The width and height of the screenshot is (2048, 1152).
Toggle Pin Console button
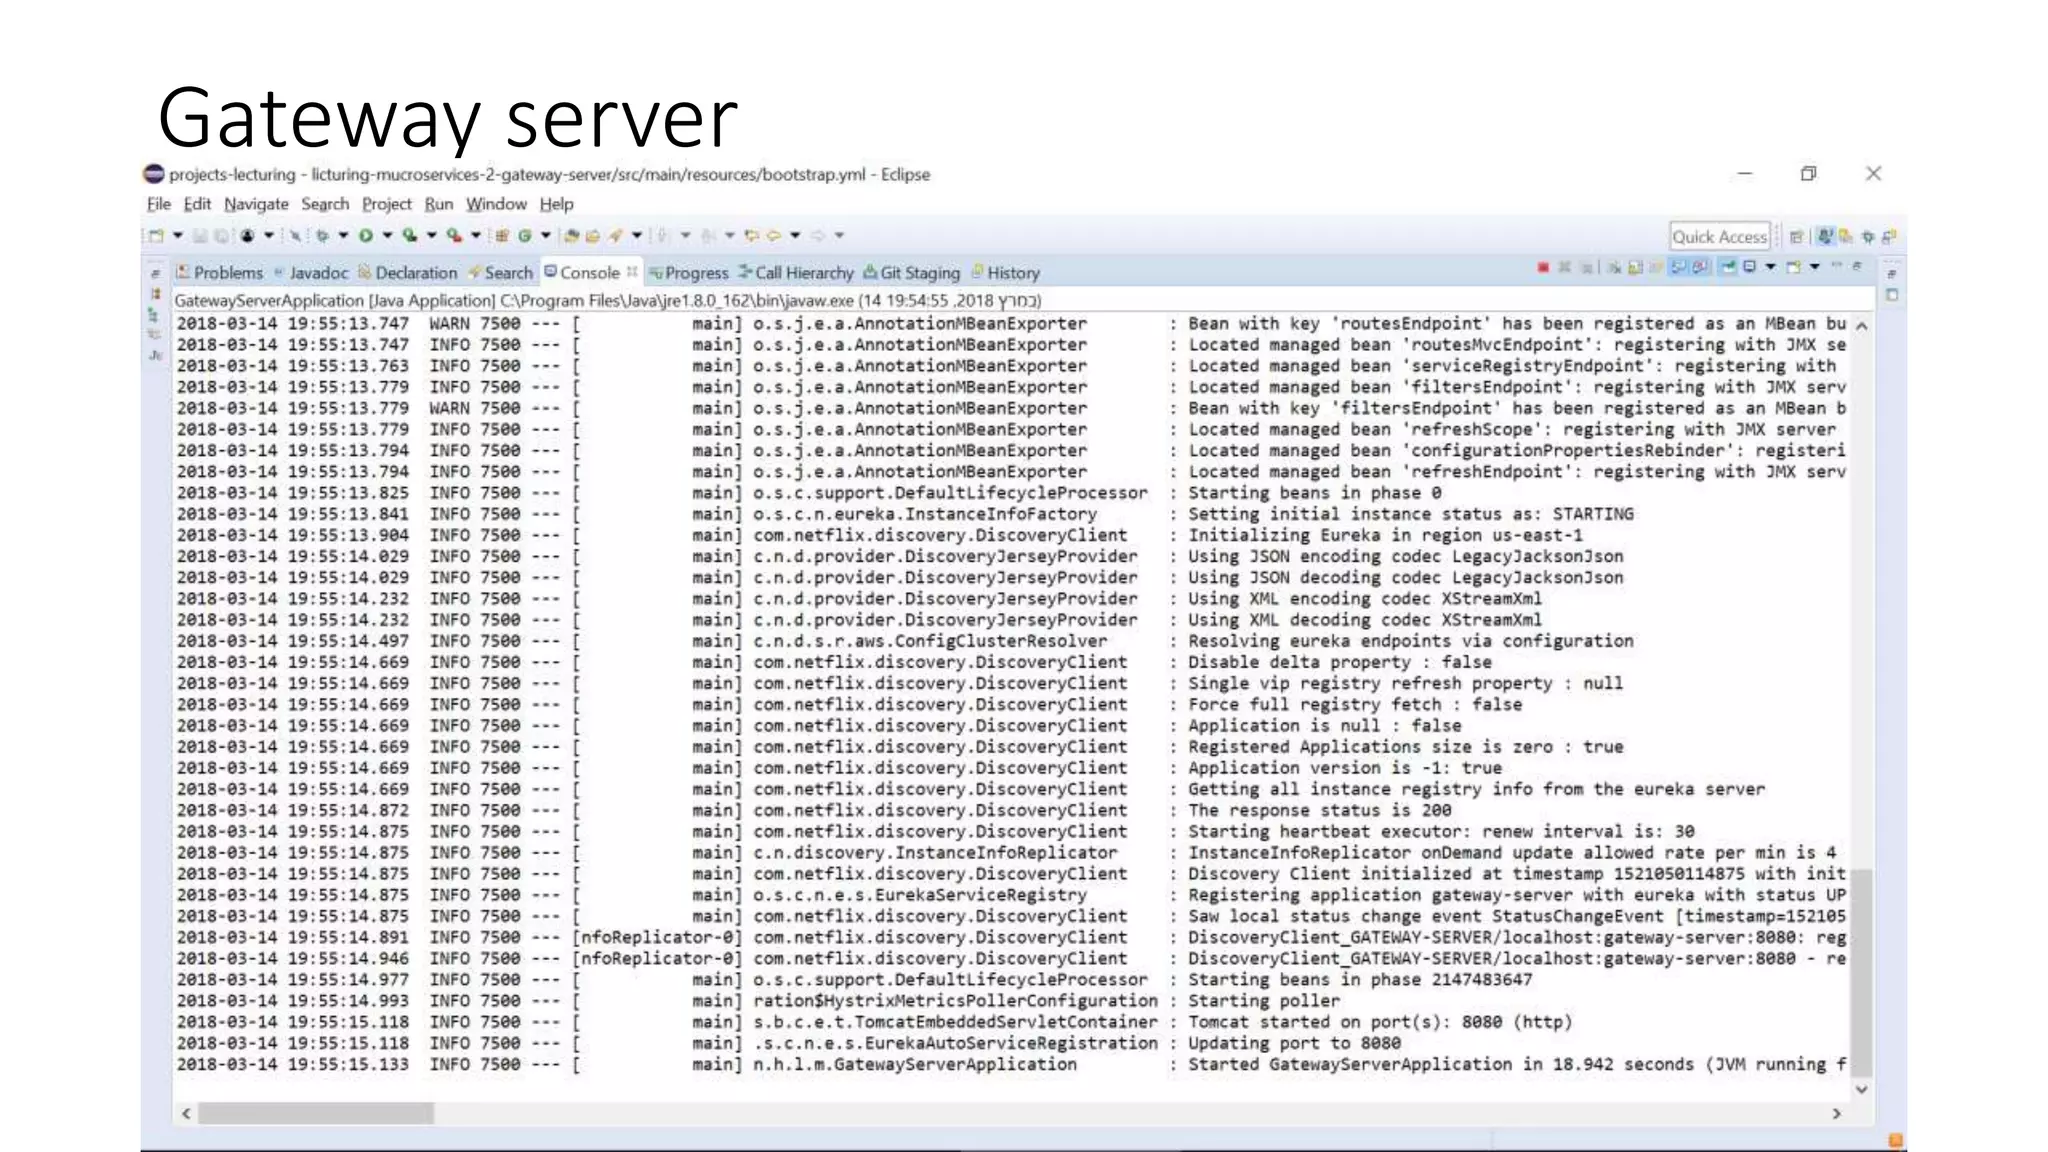(x=1727, y=267)
